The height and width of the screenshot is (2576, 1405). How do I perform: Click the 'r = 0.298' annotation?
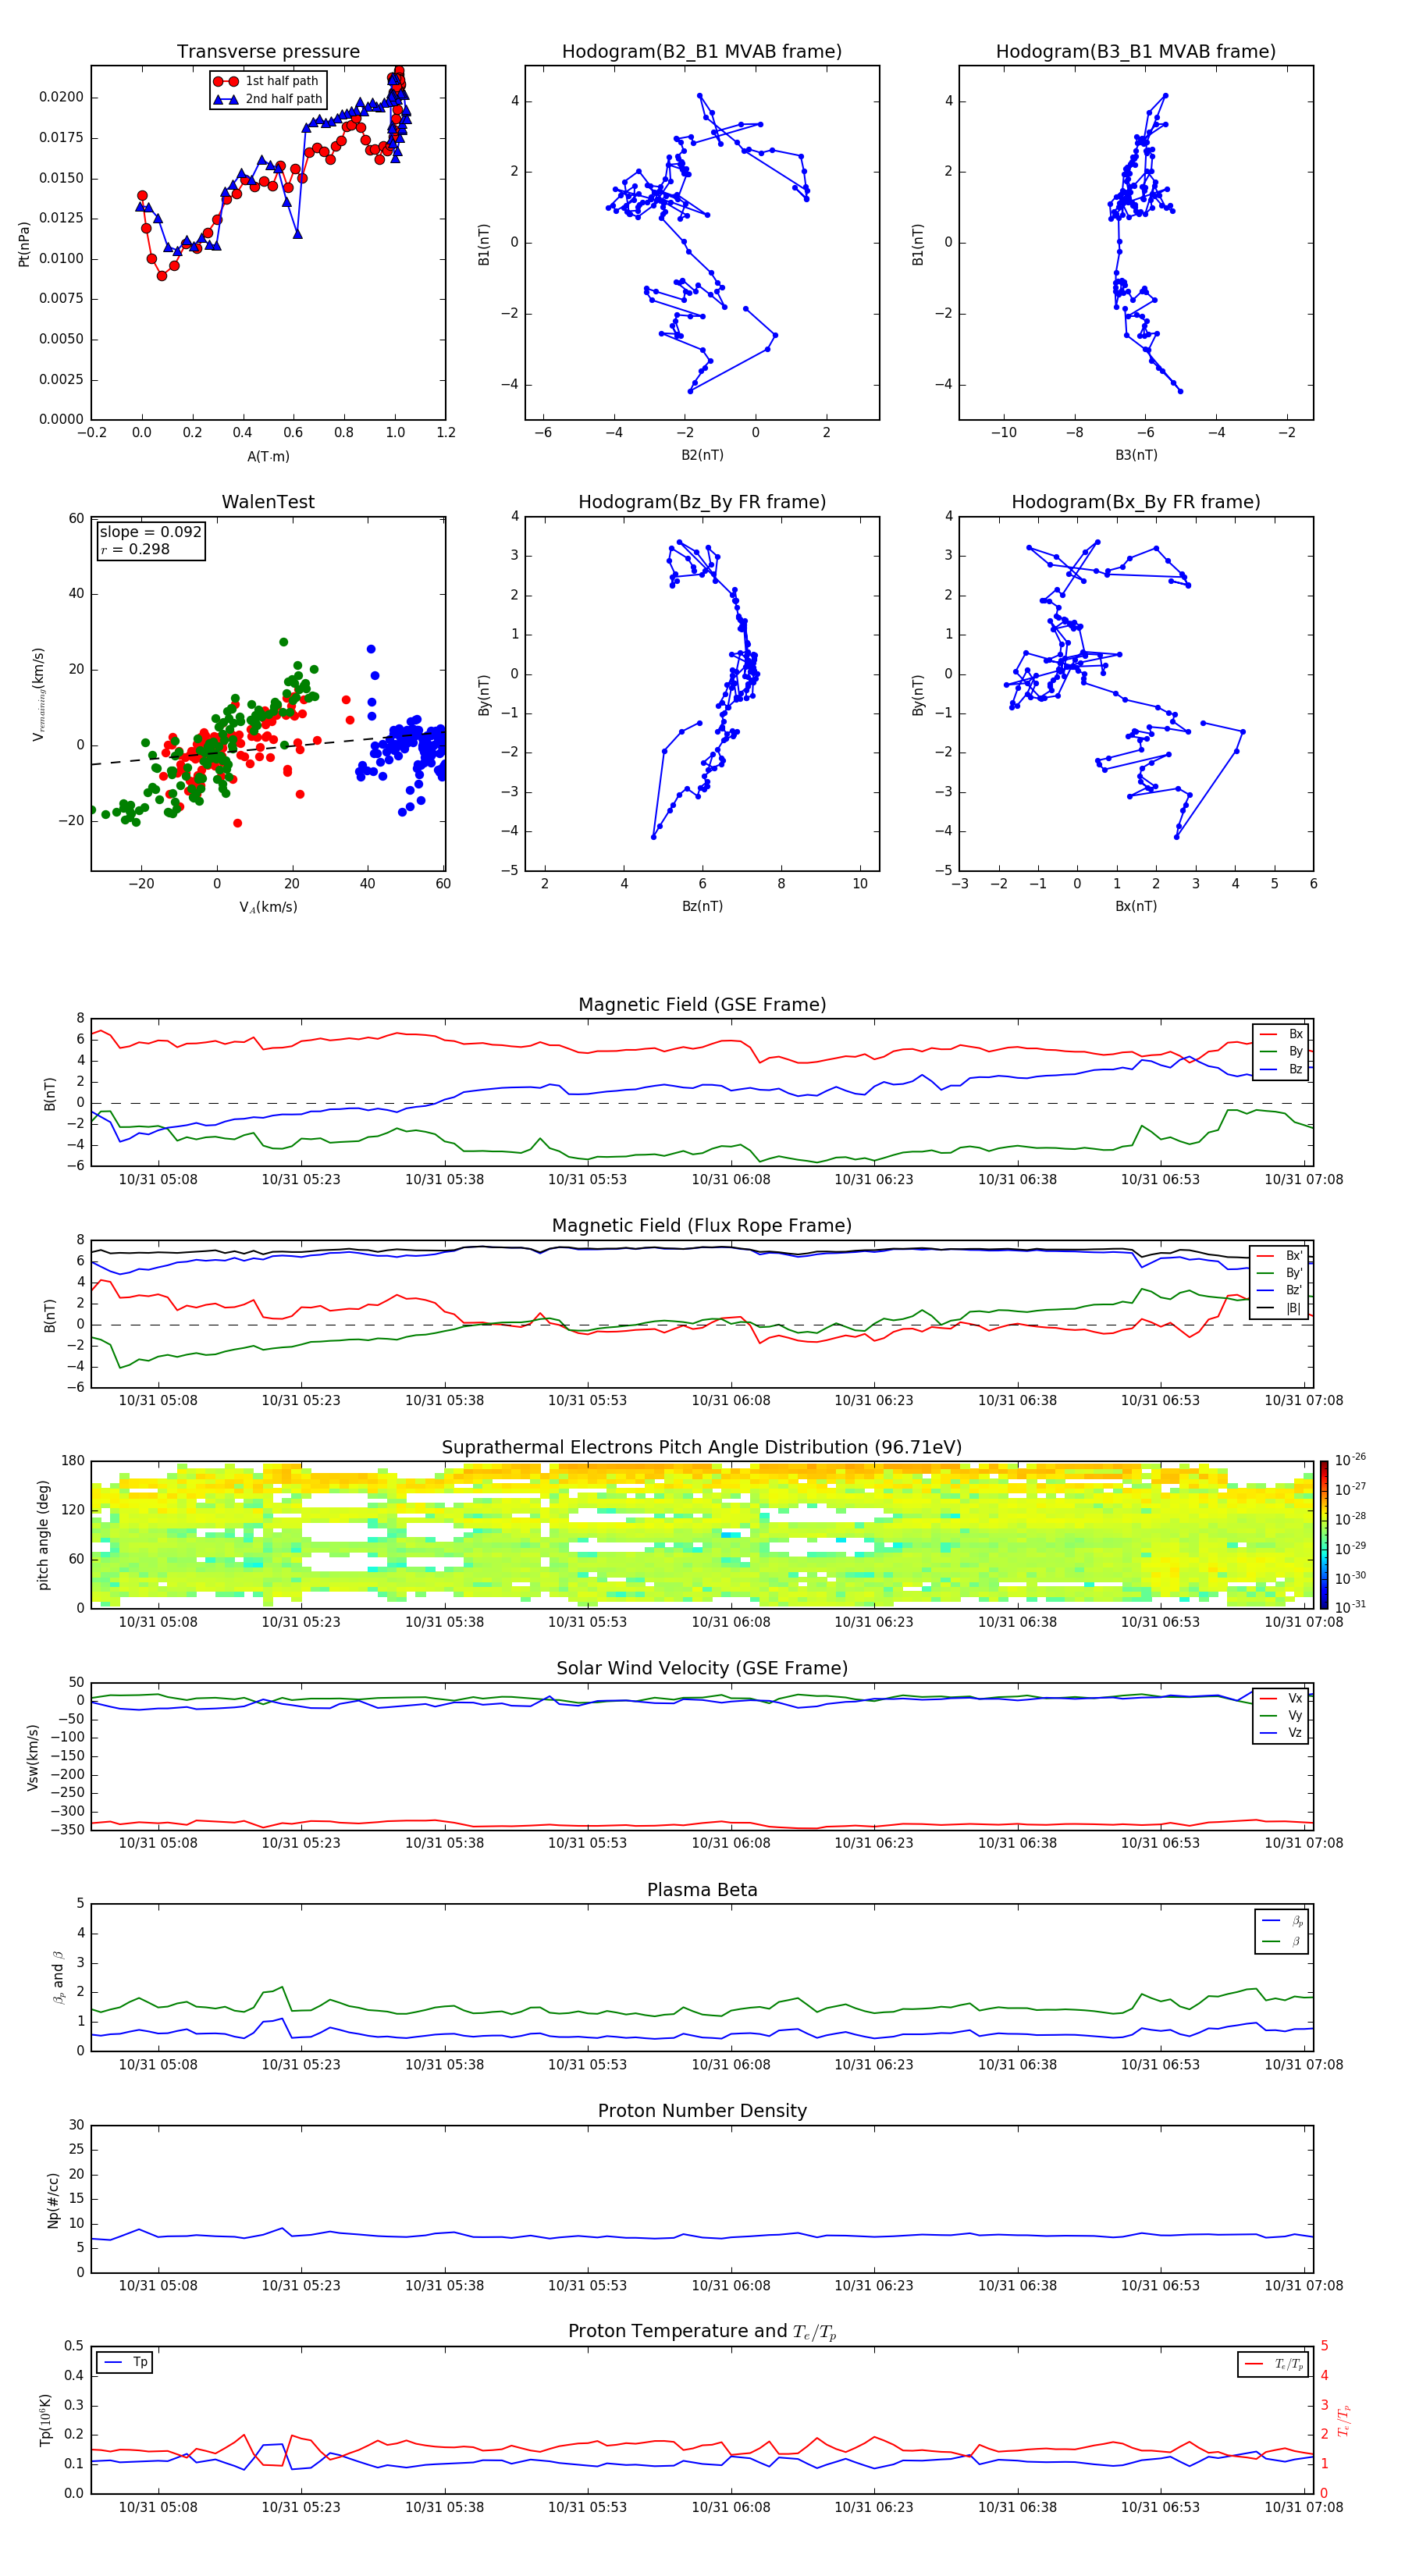[x=135, y=549]
